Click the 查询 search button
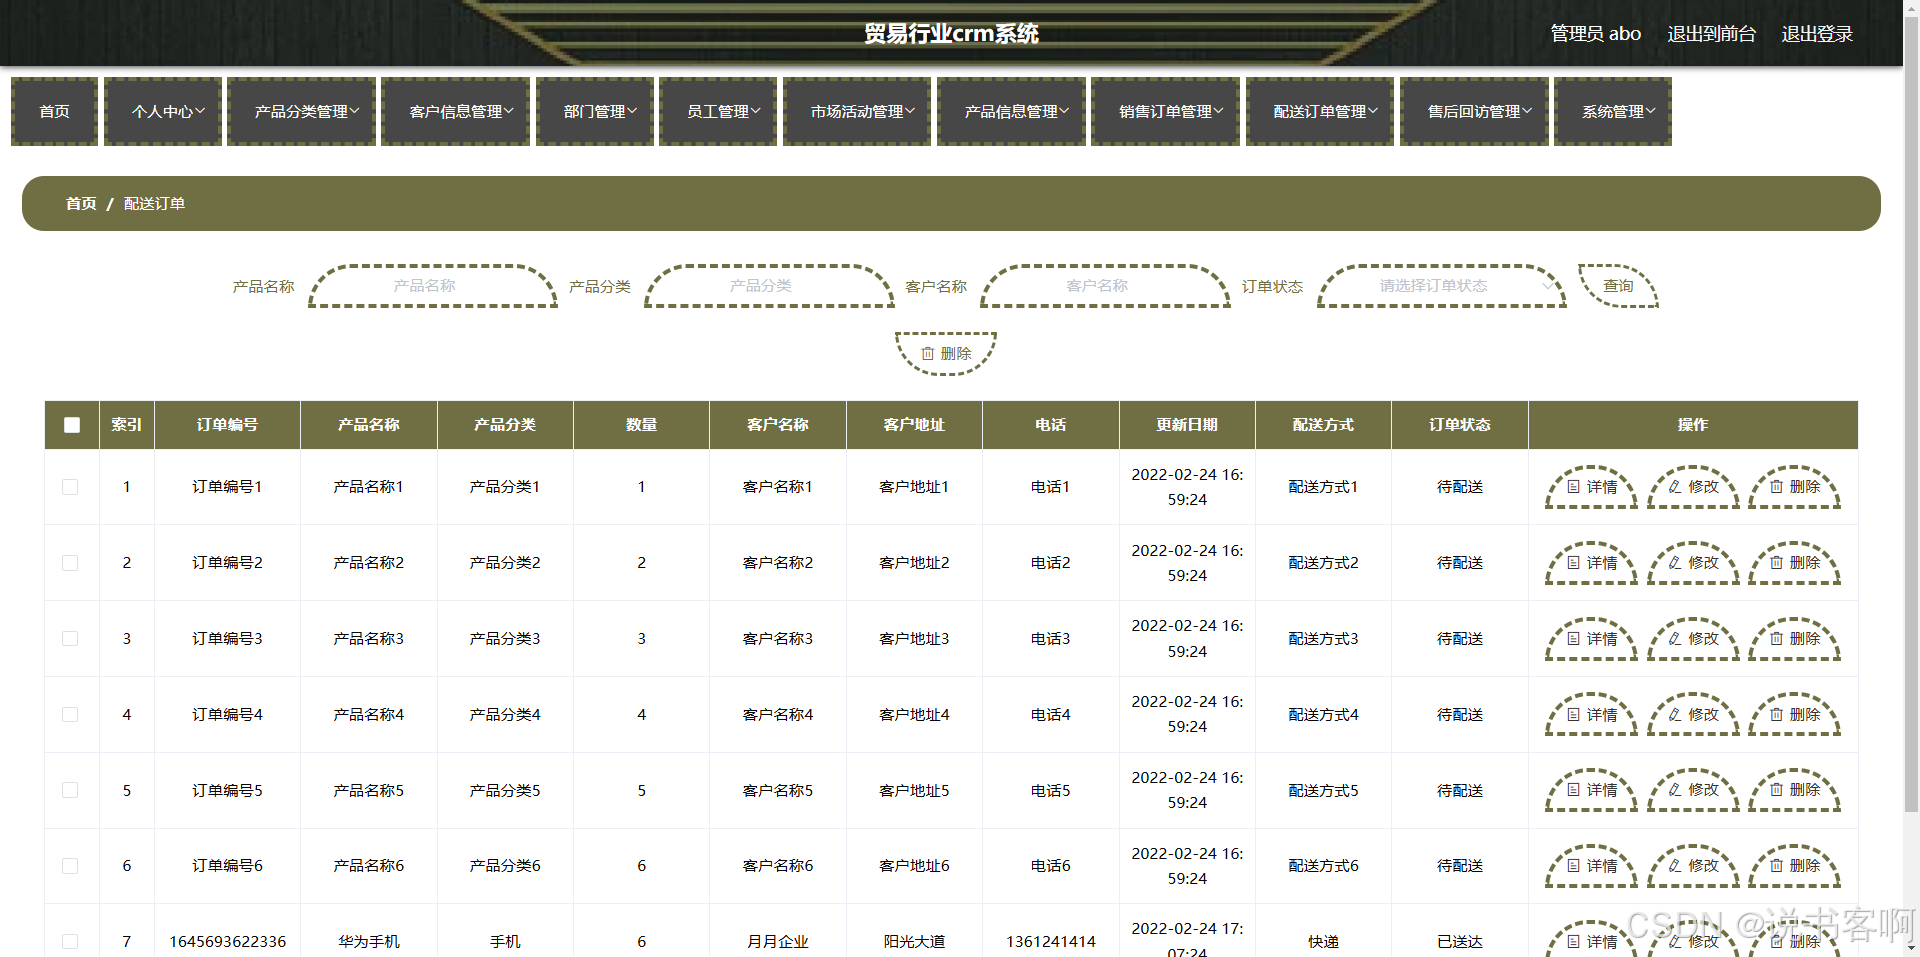 (1618, 286)
